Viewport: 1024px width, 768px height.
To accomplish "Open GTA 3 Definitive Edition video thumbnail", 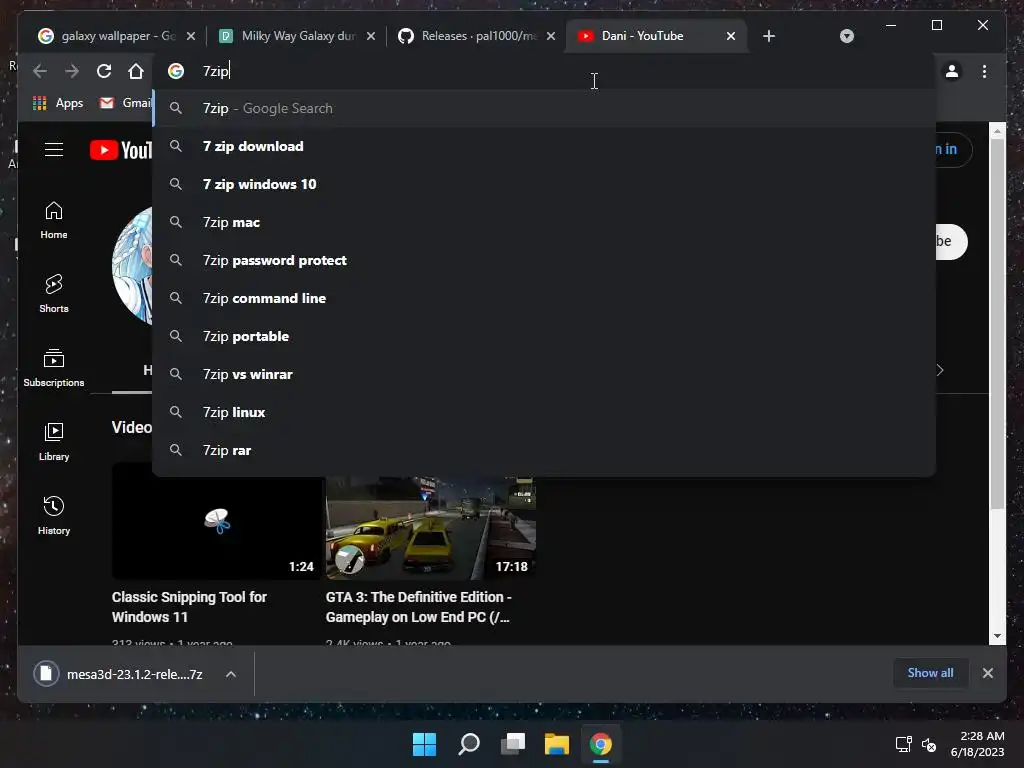I will (x=431, y=528).
